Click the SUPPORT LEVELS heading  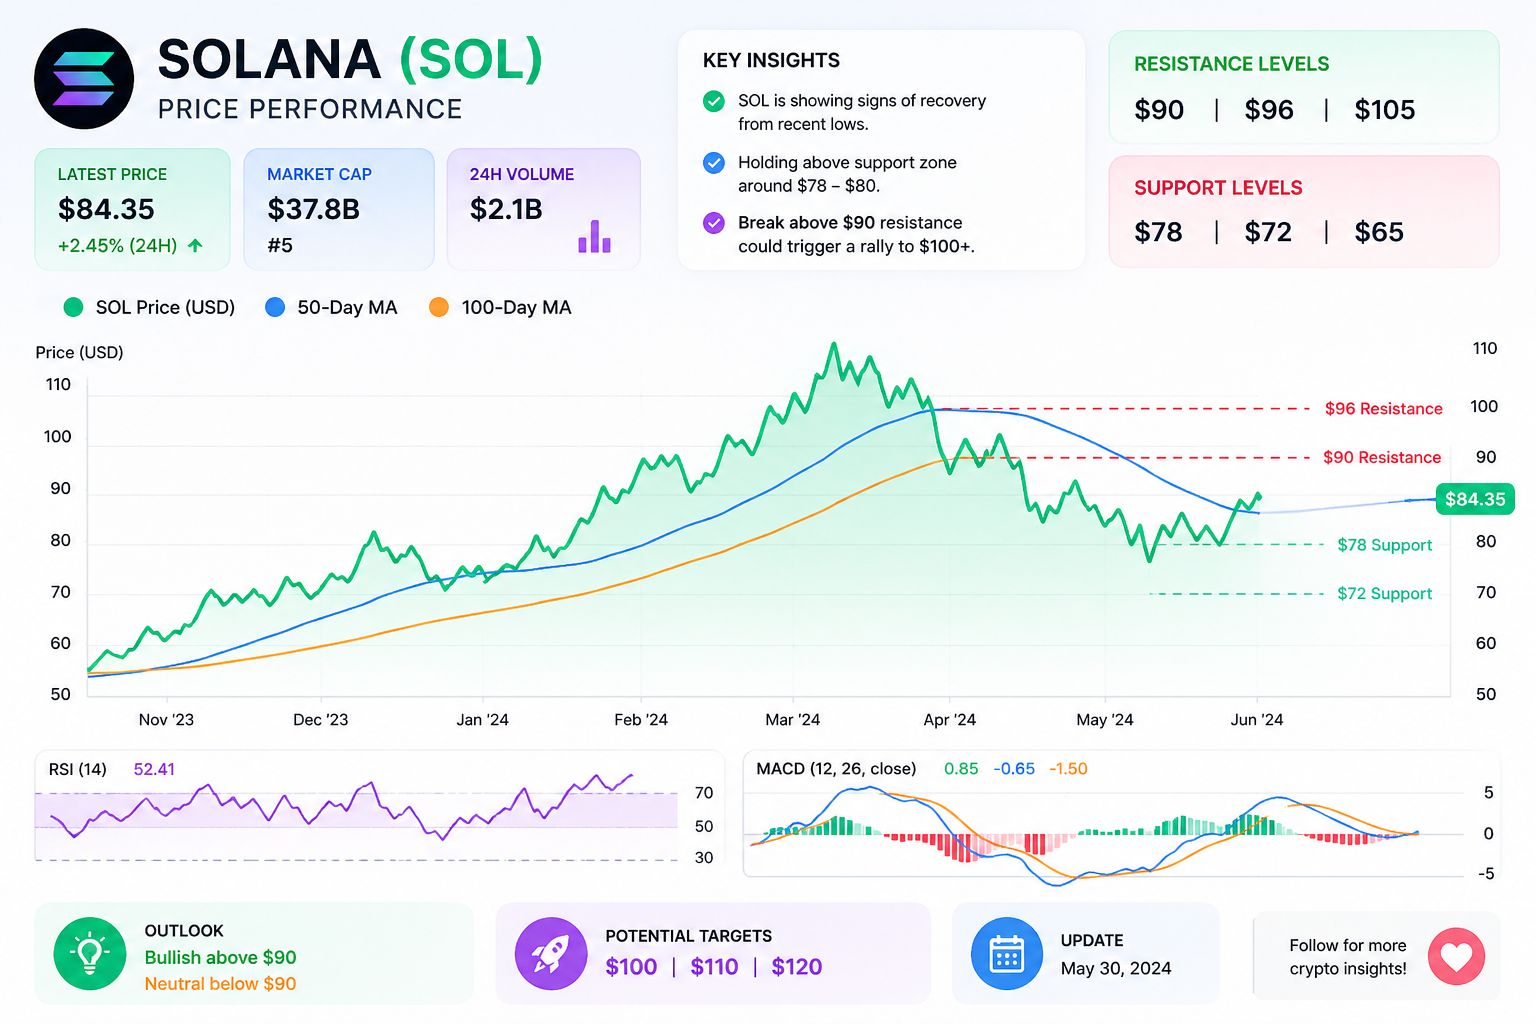(1218, 188)
